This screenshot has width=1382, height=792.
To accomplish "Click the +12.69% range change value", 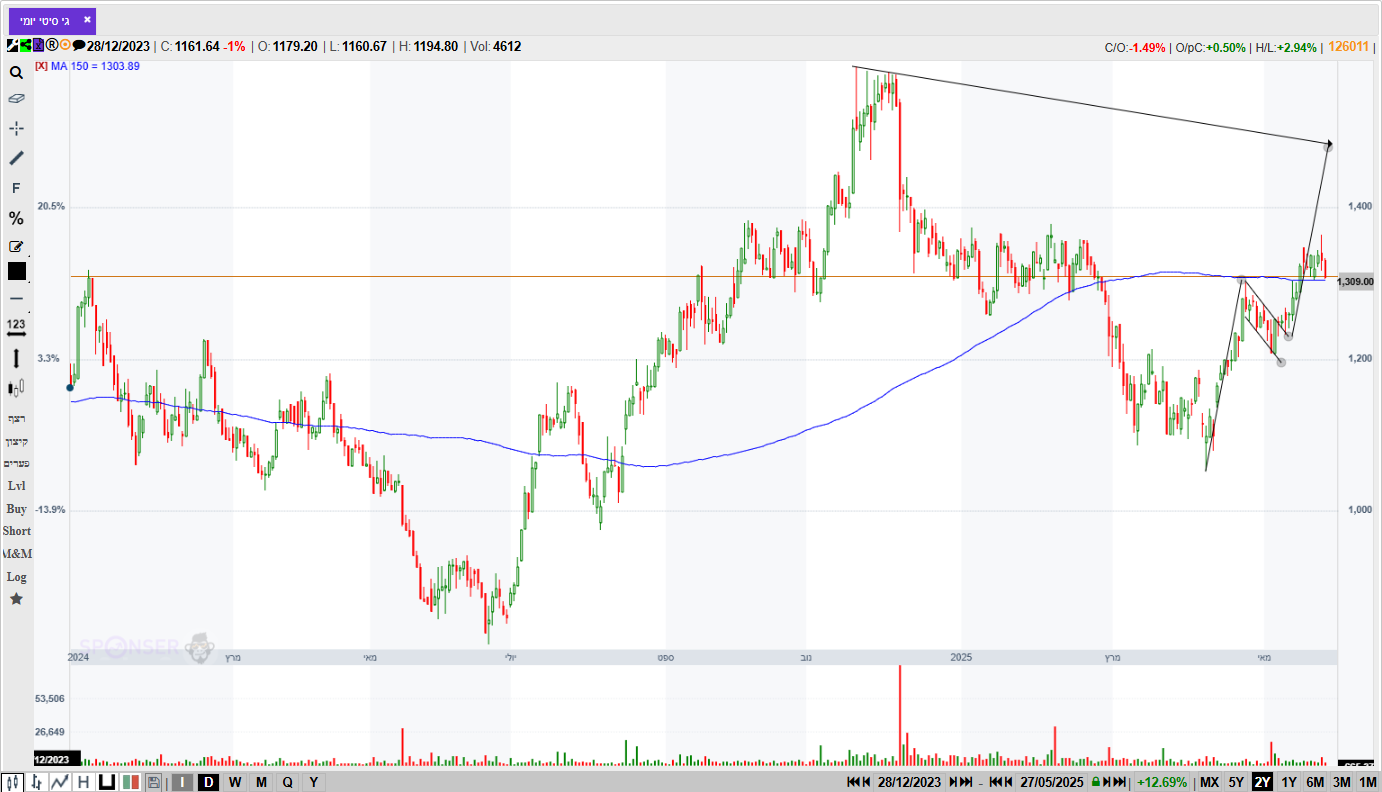I will pos(1162,782).
